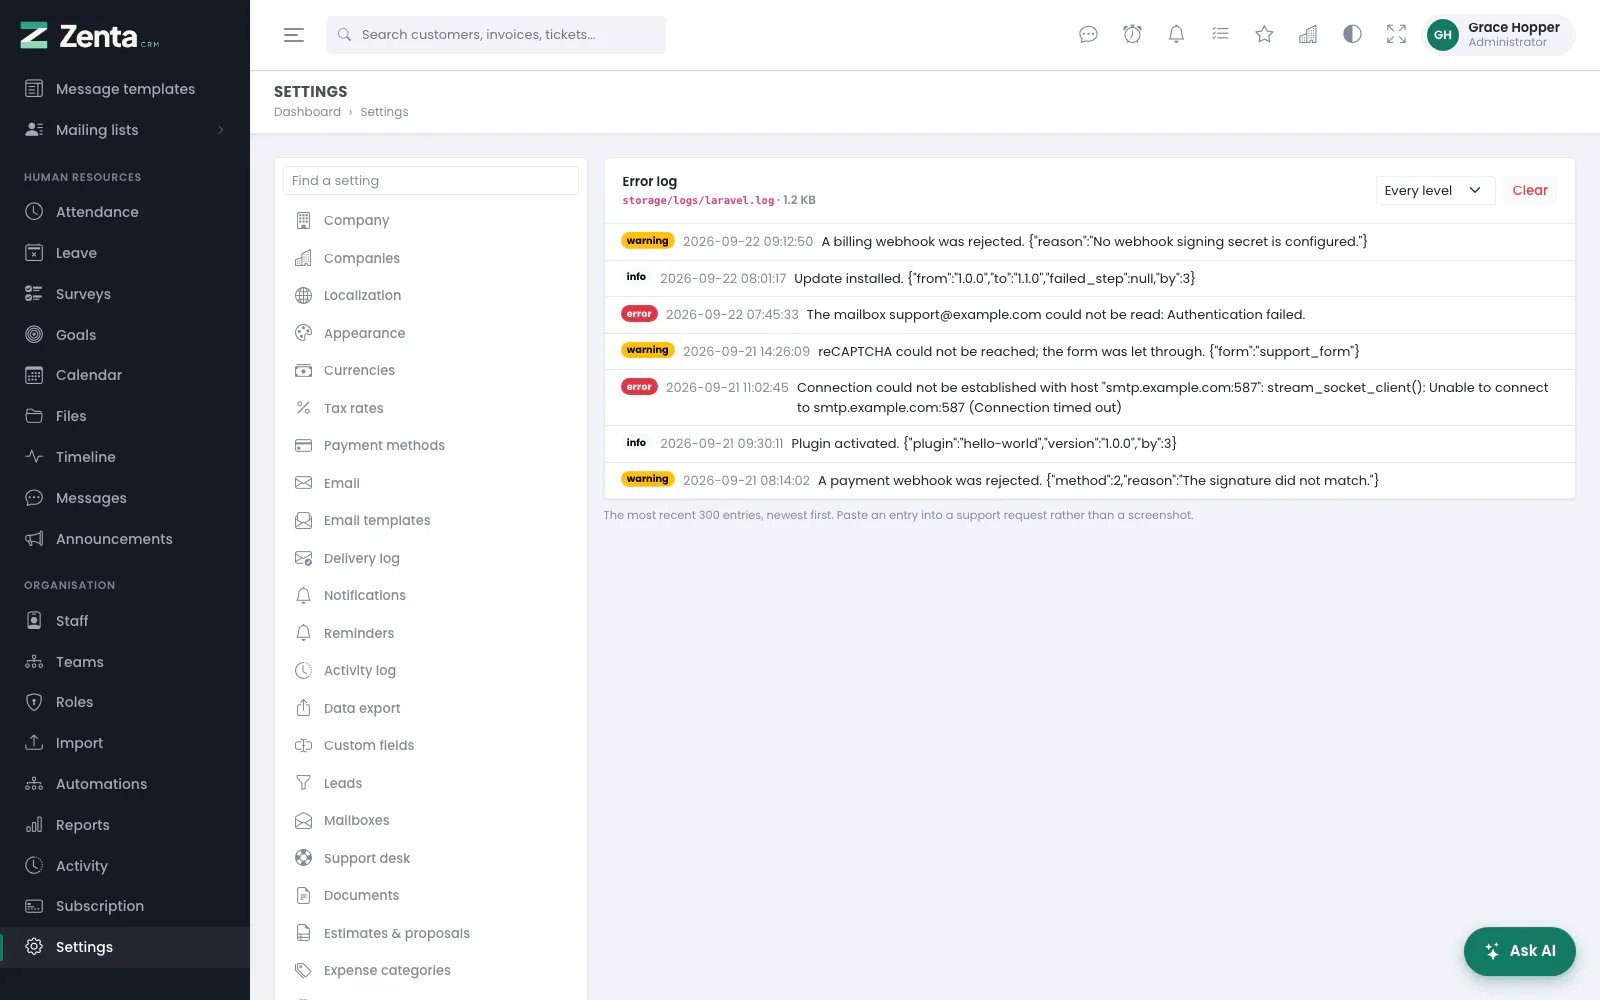Select the mailbox Authentication failed error entry
The height and width of the screenshot is (1000, 1600).
(1090, 315)
